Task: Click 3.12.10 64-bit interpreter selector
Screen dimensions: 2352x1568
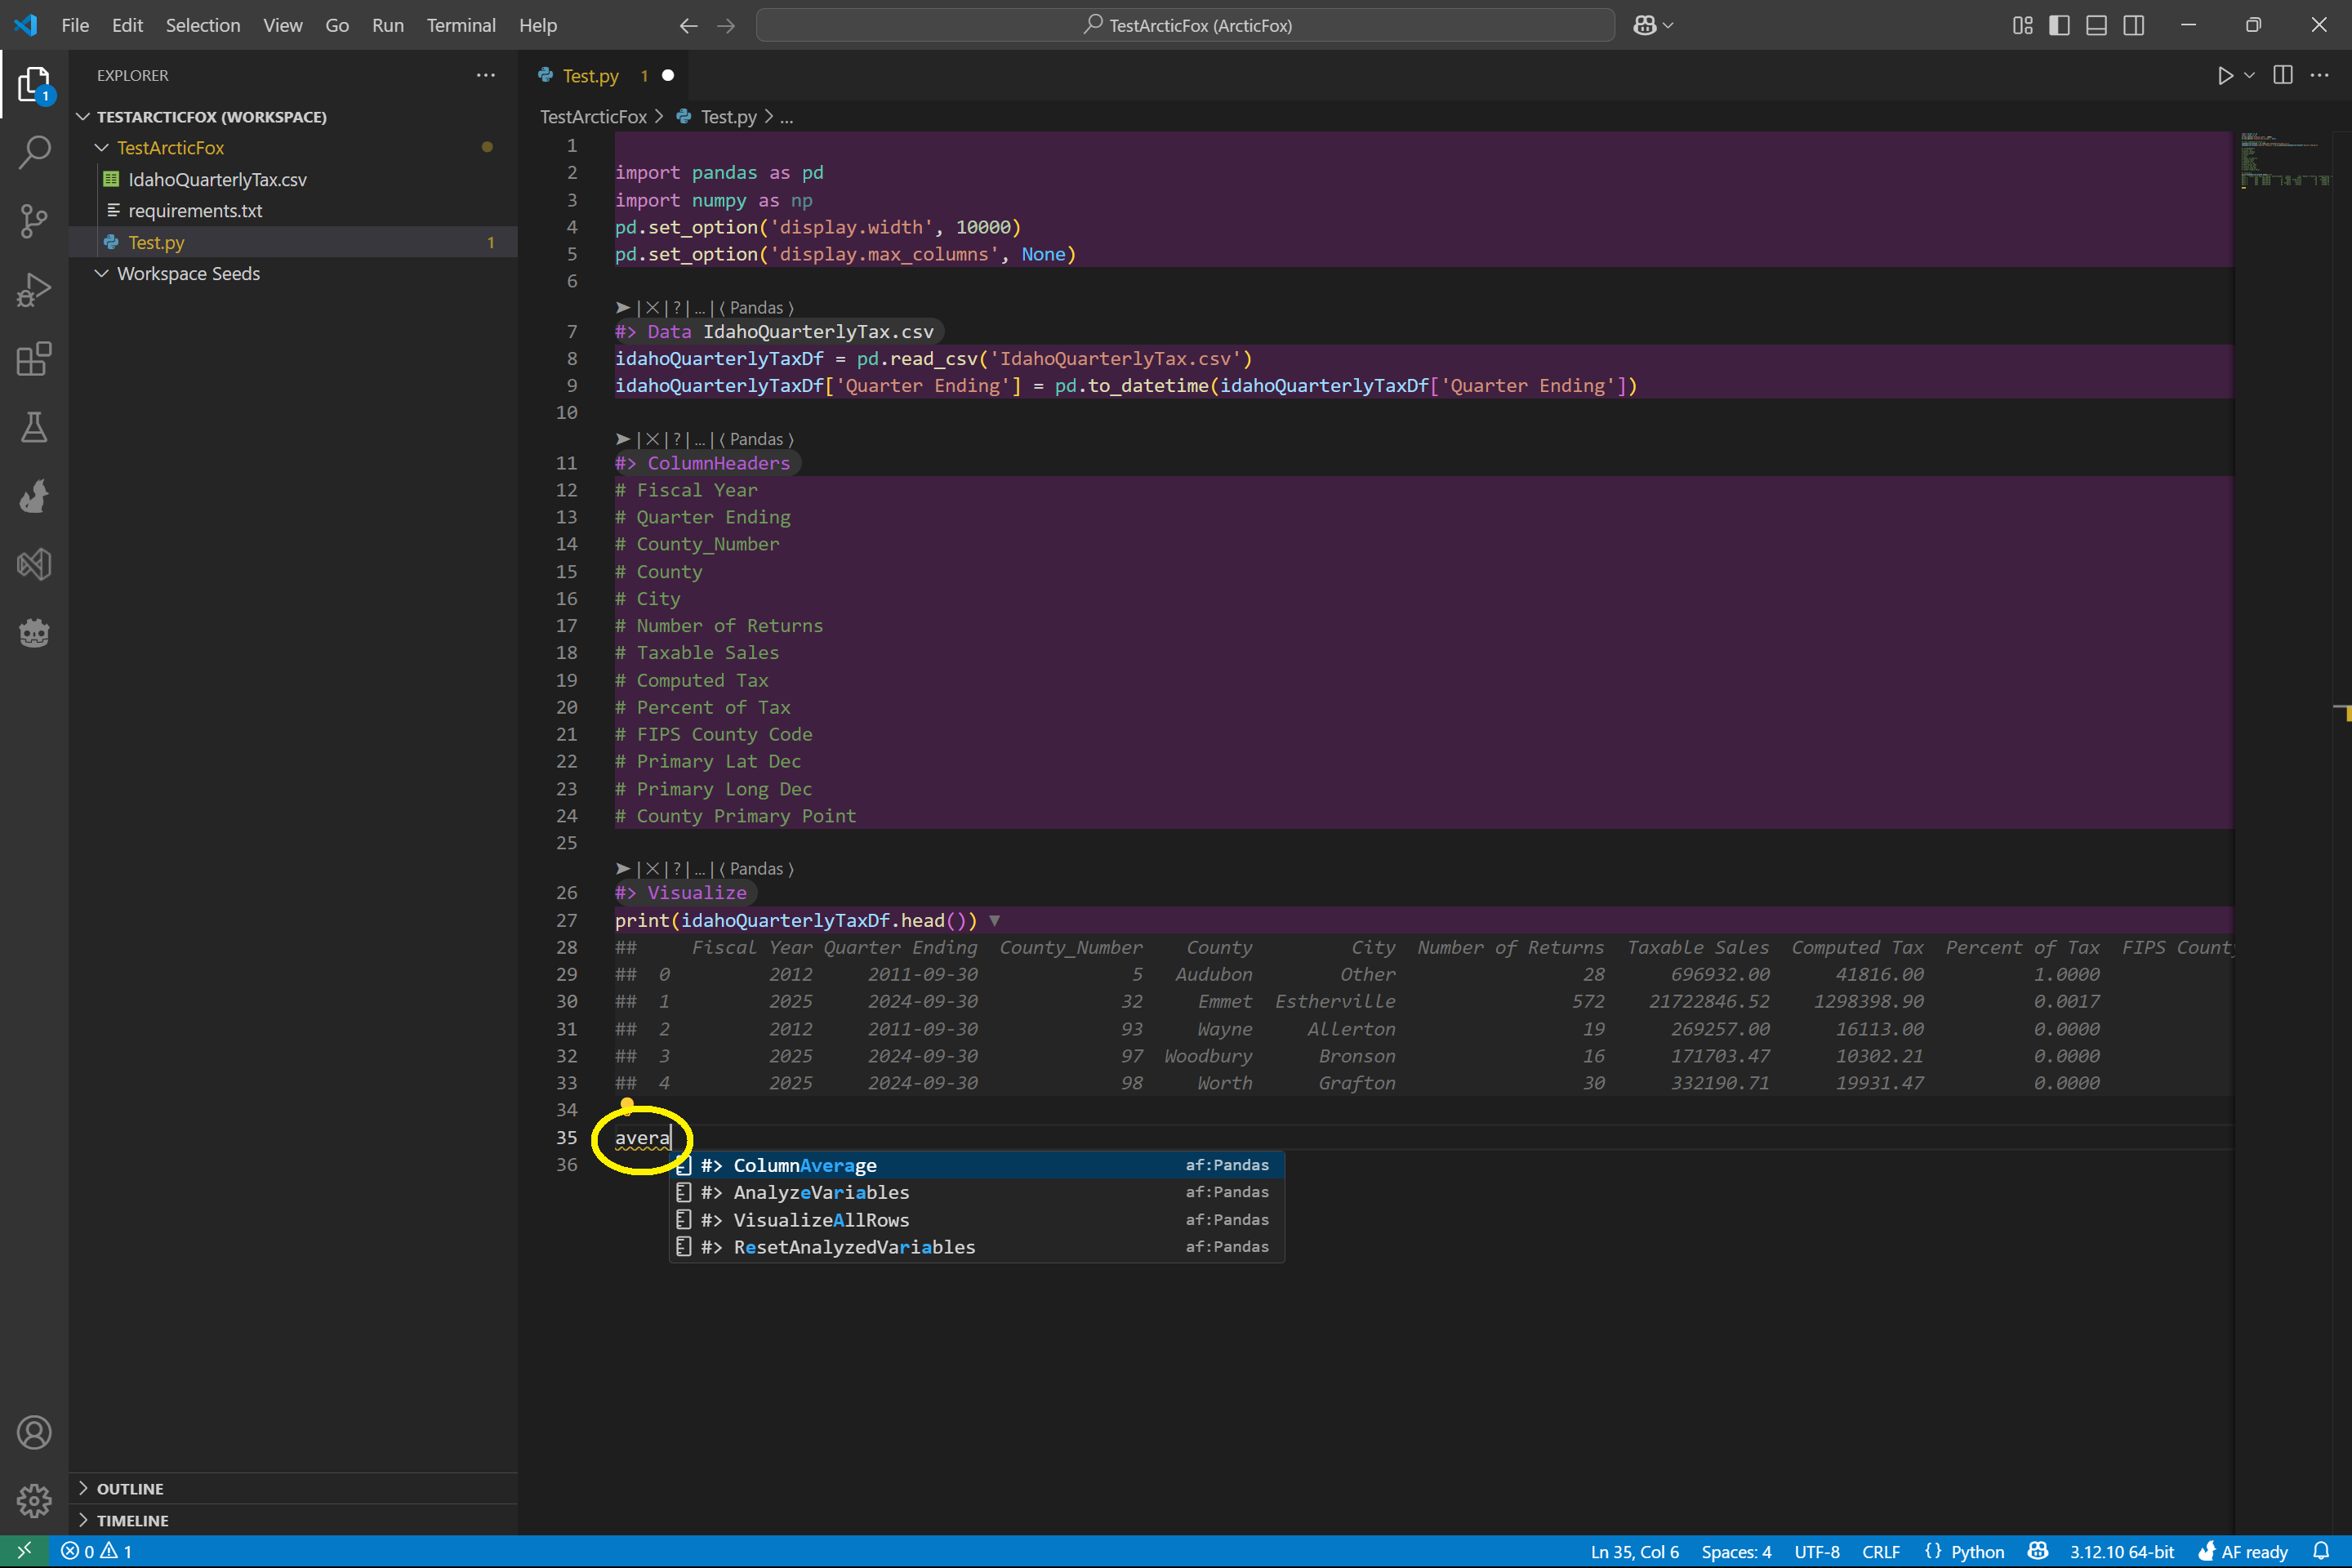Action: coord(2121,1551)
